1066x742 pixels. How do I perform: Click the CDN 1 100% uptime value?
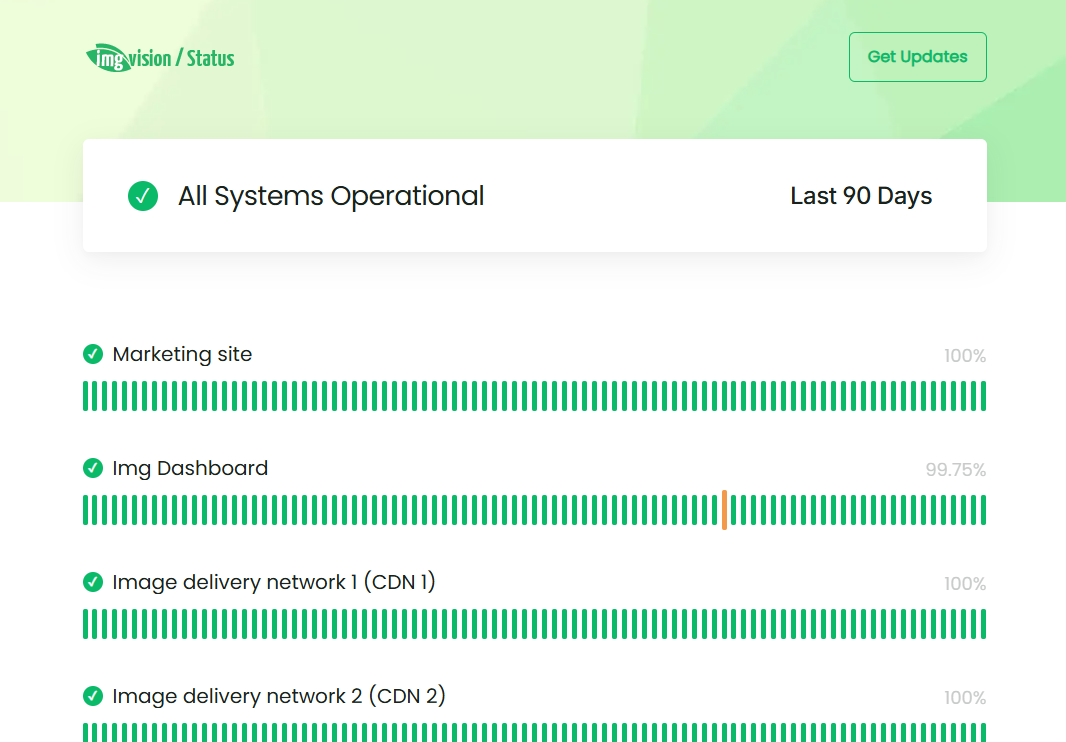[965, 584]
